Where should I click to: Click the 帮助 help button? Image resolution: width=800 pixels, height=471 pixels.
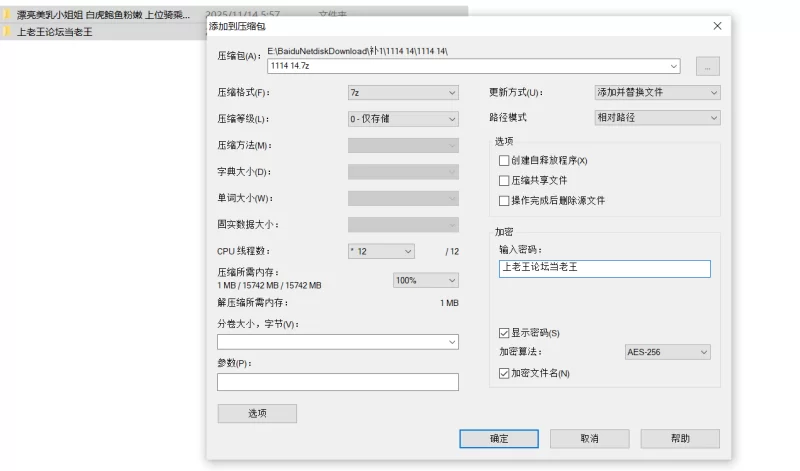pos(680,439)
